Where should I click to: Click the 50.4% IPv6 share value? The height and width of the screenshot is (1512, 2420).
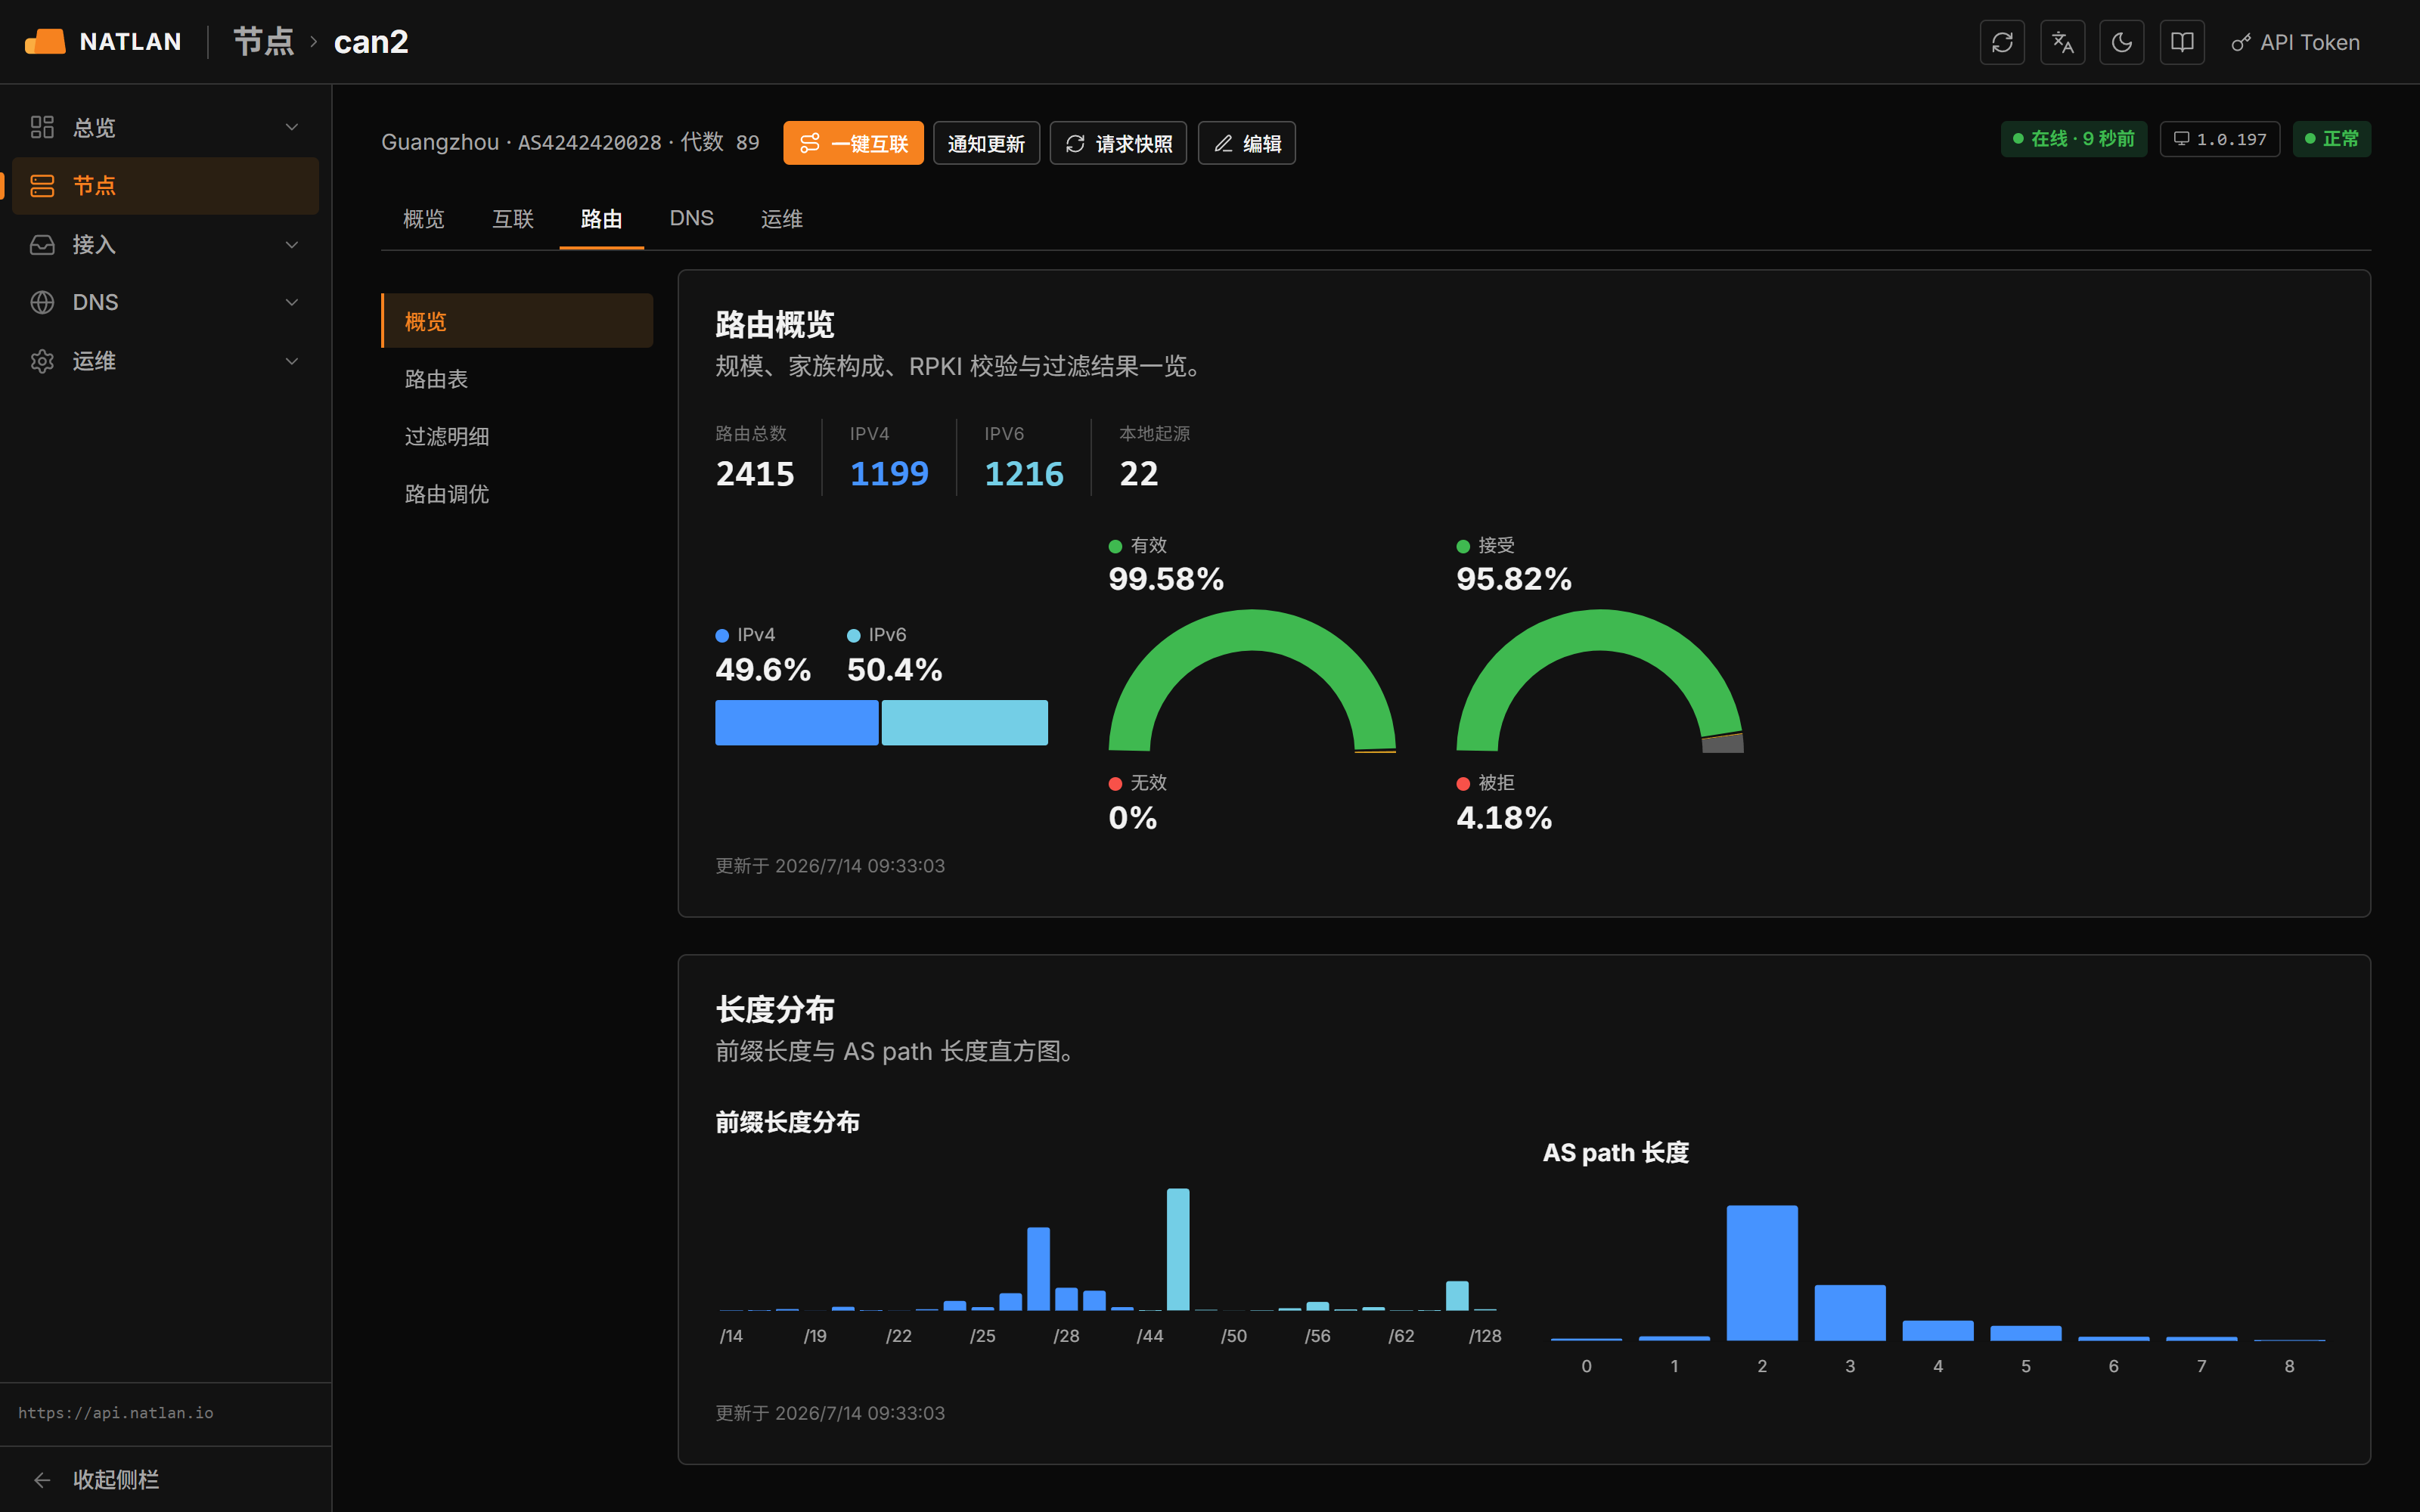(x=895, y=670)
